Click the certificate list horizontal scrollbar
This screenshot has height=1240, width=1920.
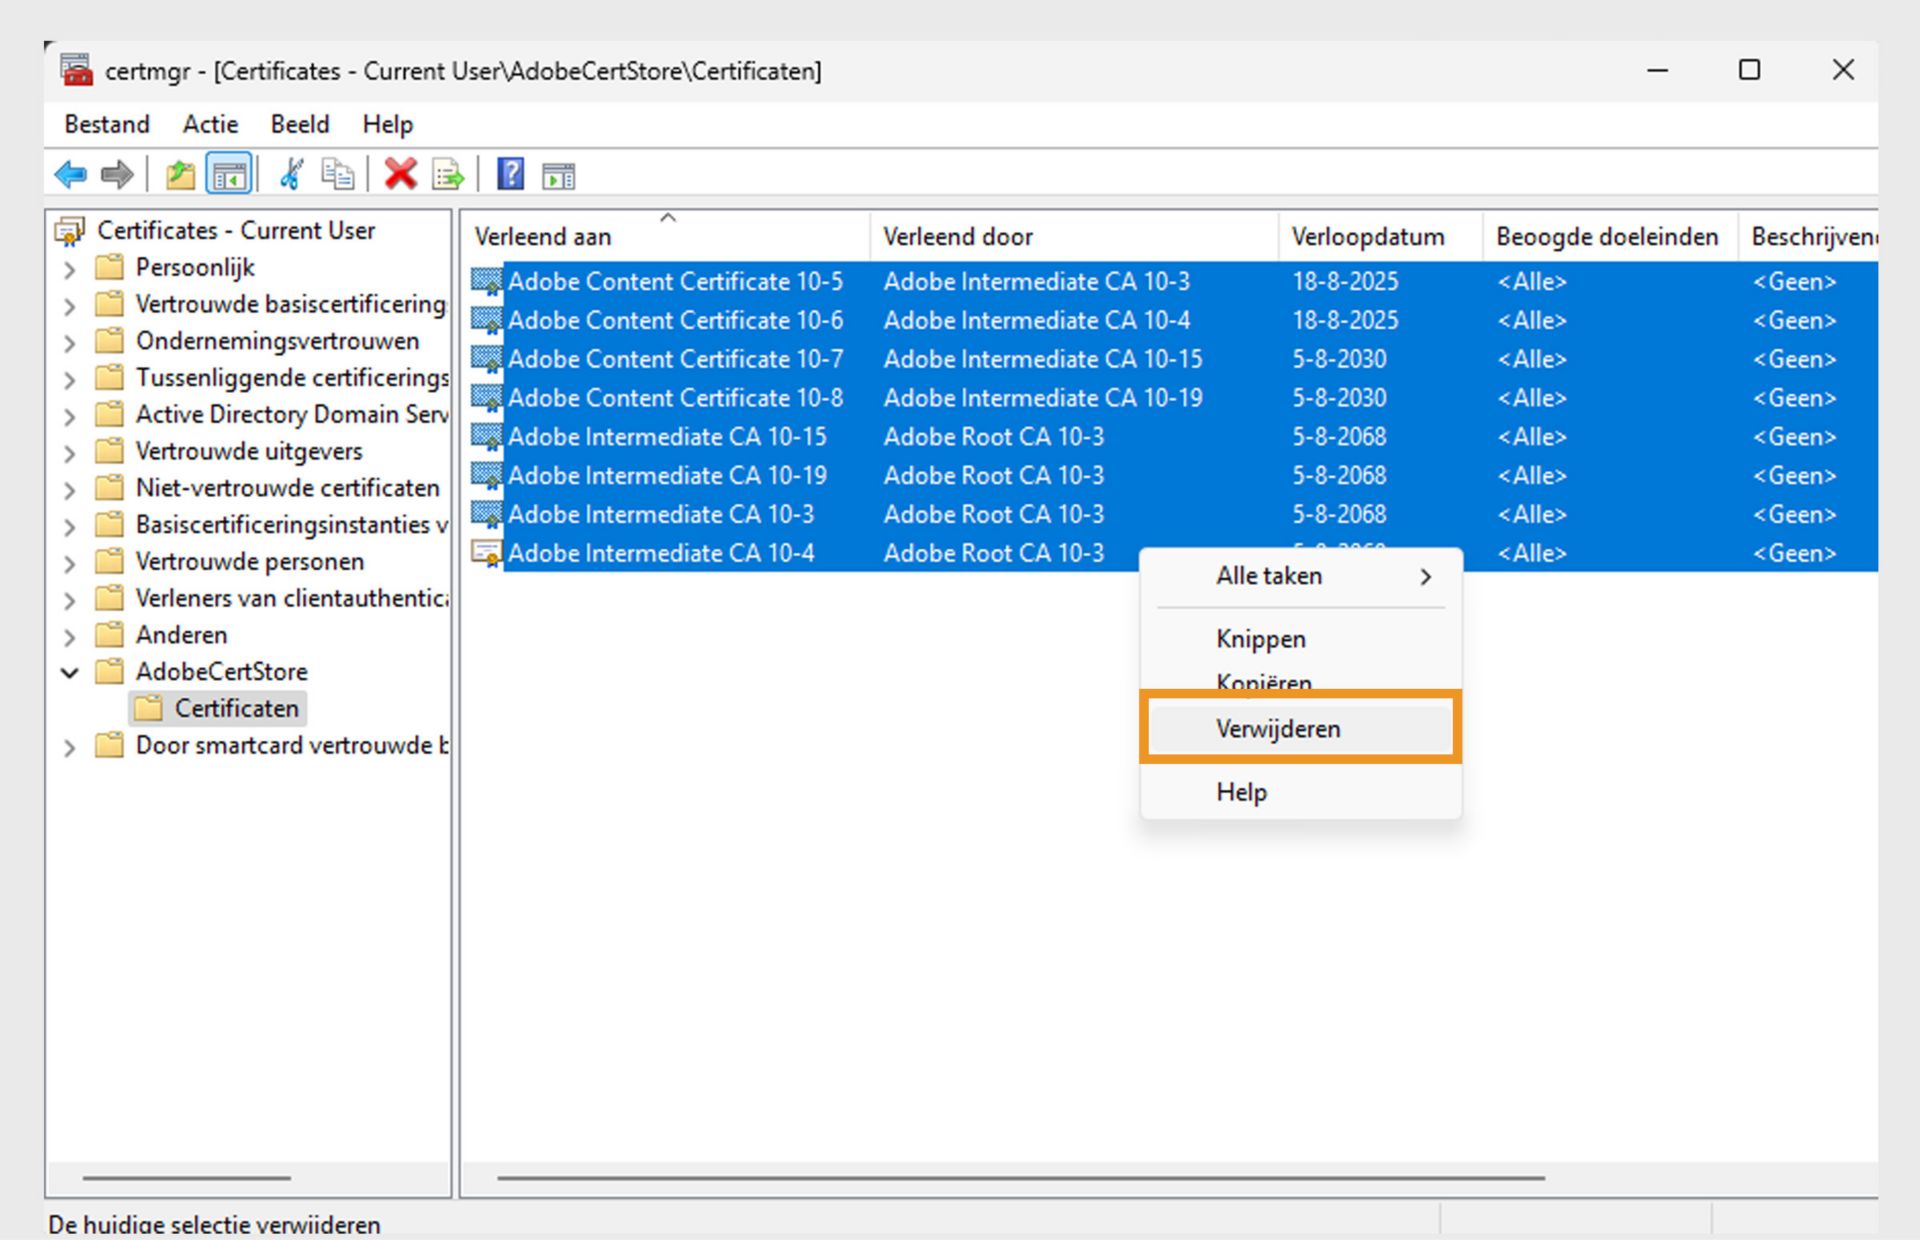coord(1021,1178)
